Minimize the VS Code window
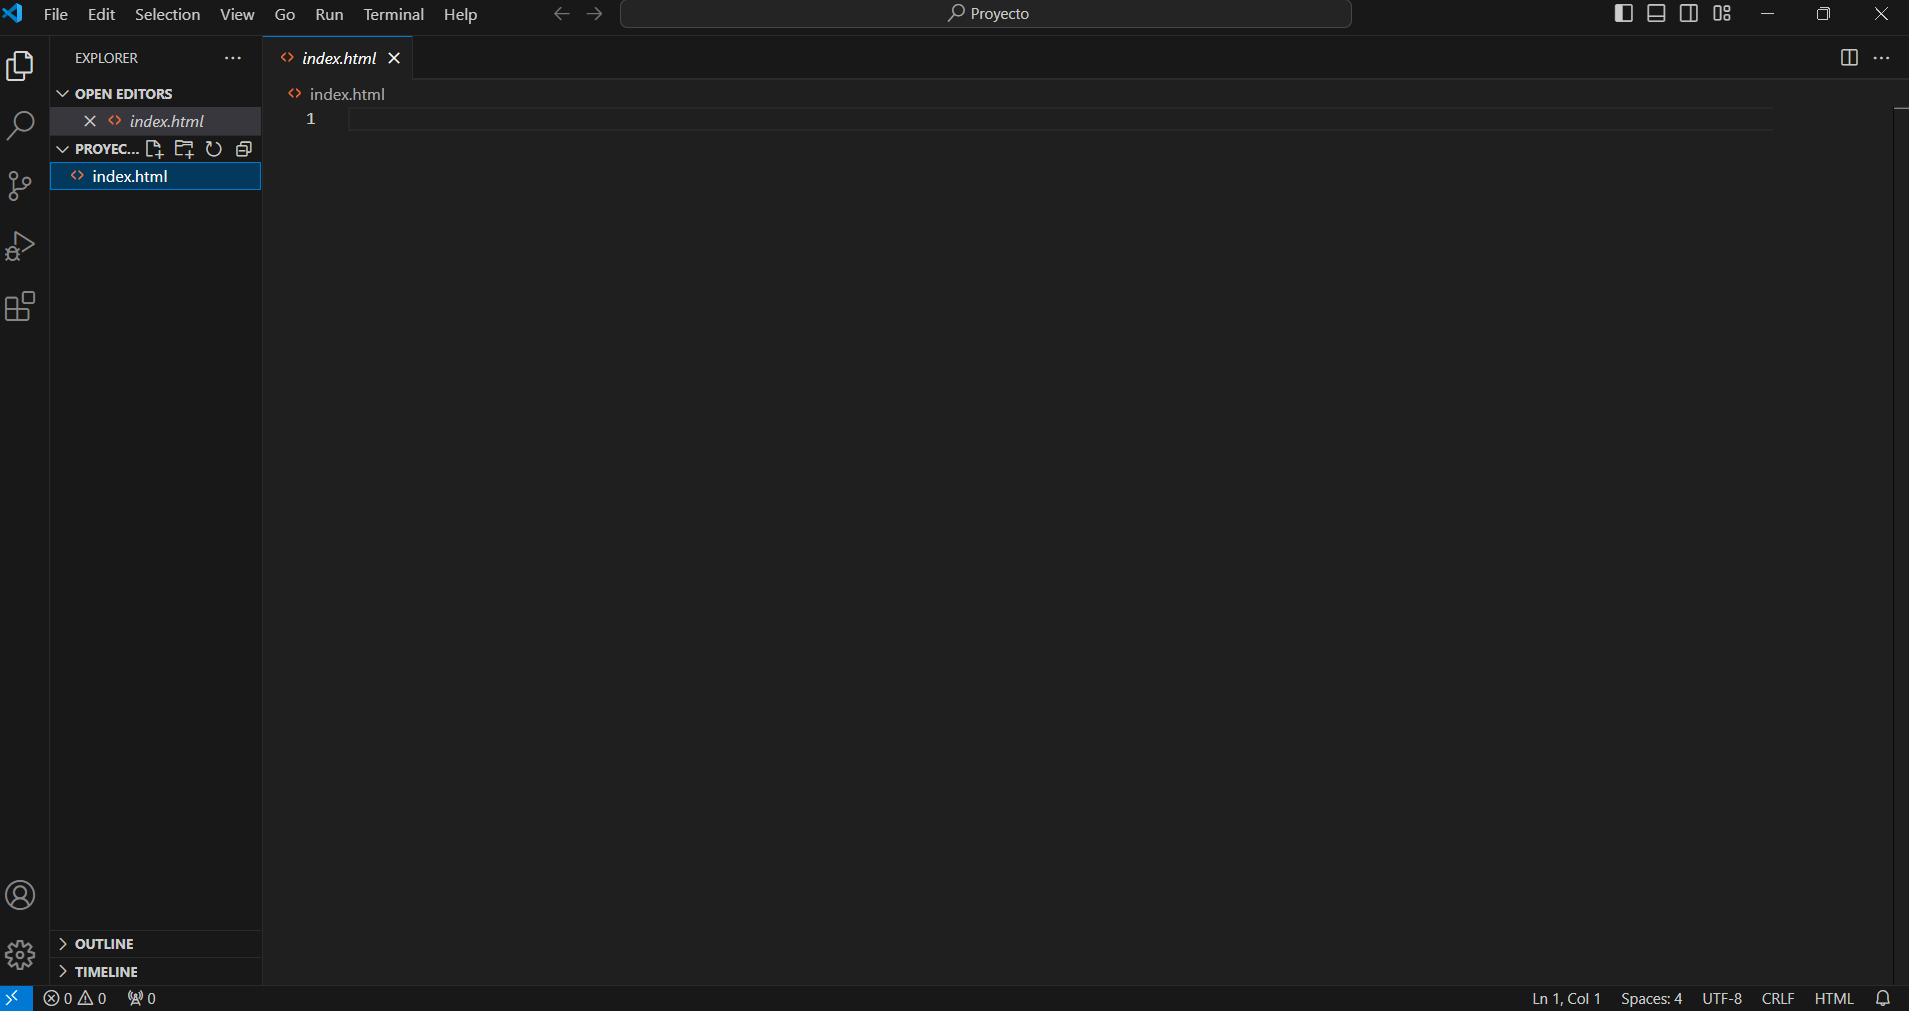 pyautogui.click(x=1768, y=14)
